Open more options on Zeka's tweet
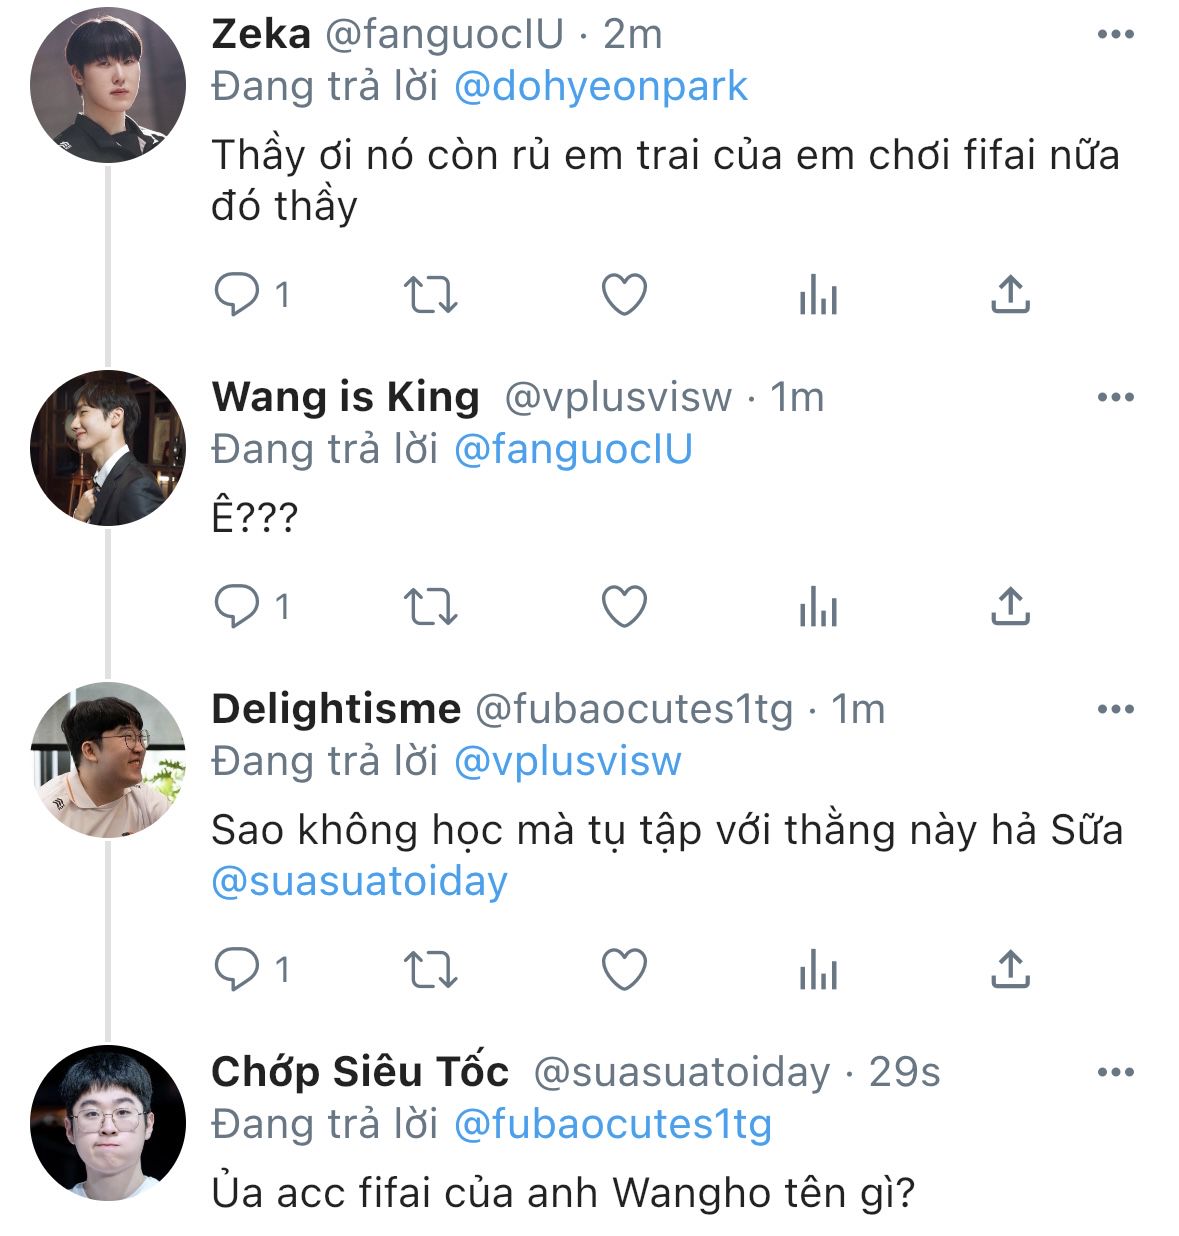Image resolution: width=1179 pixels, height=1236 pixels. tap(1115, 35)
